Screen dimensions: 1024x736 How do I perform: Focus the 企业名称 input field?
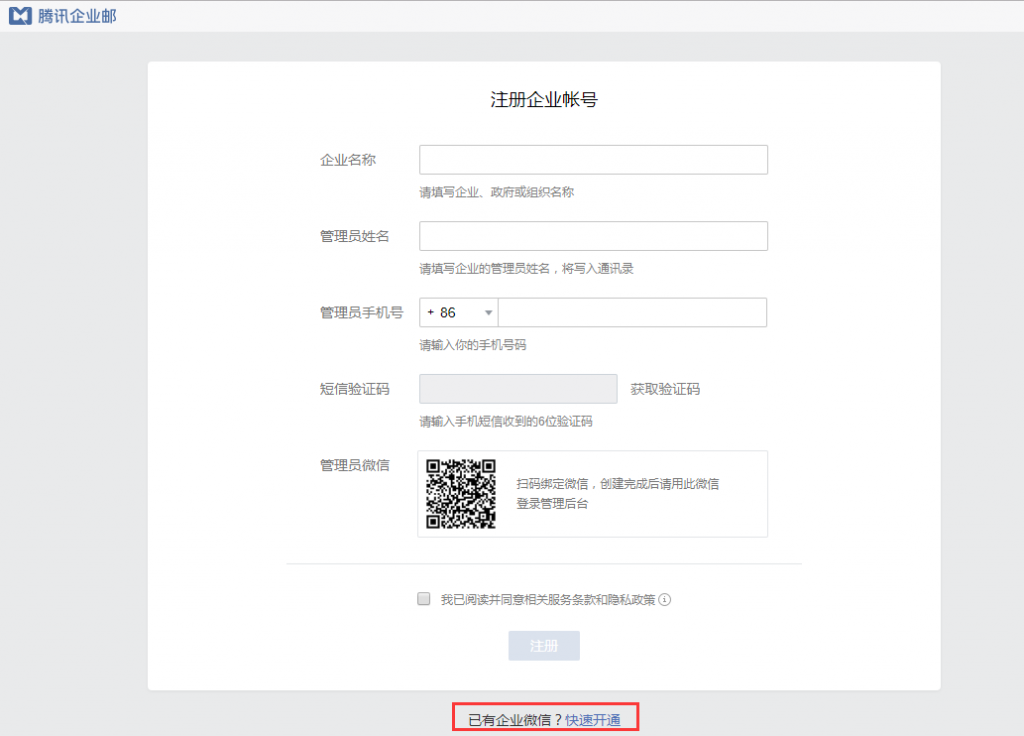[593, 160]
